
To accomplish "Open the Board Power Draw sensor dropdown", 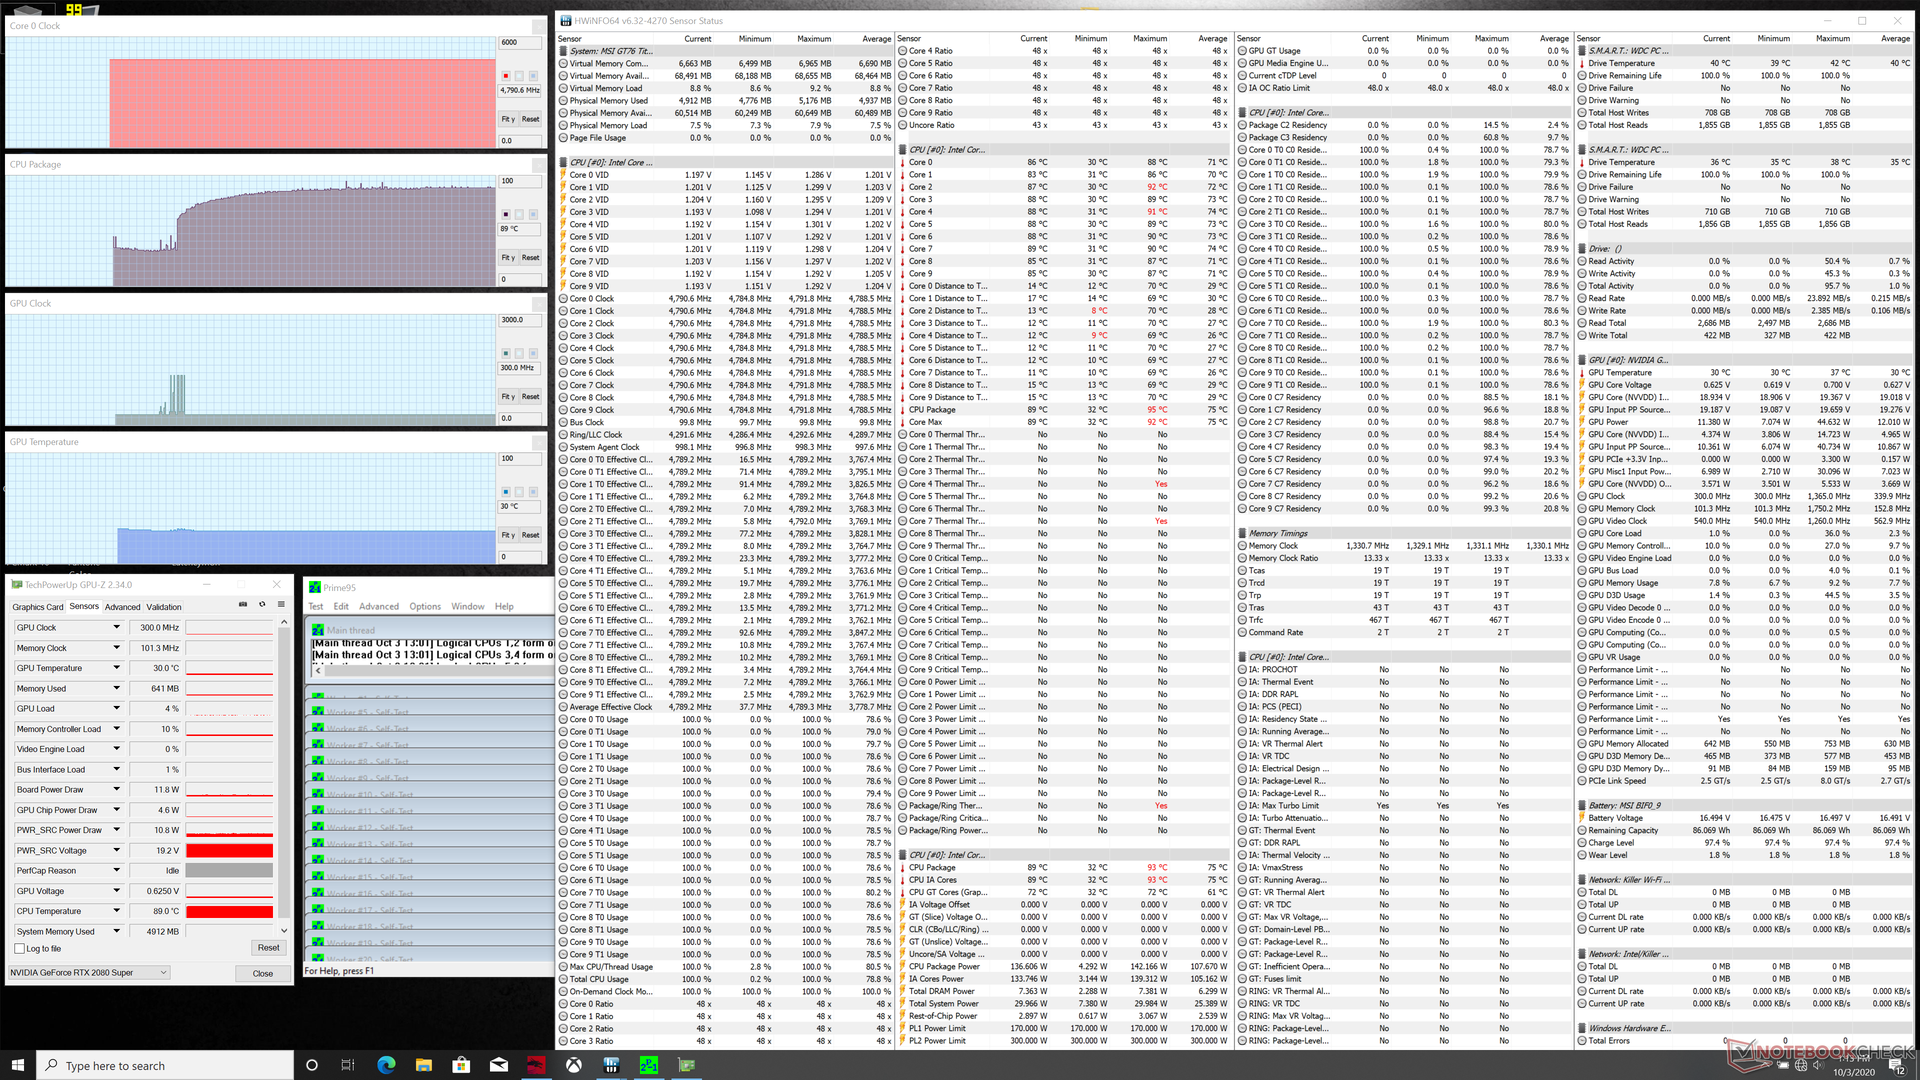I will click(116, 790).
